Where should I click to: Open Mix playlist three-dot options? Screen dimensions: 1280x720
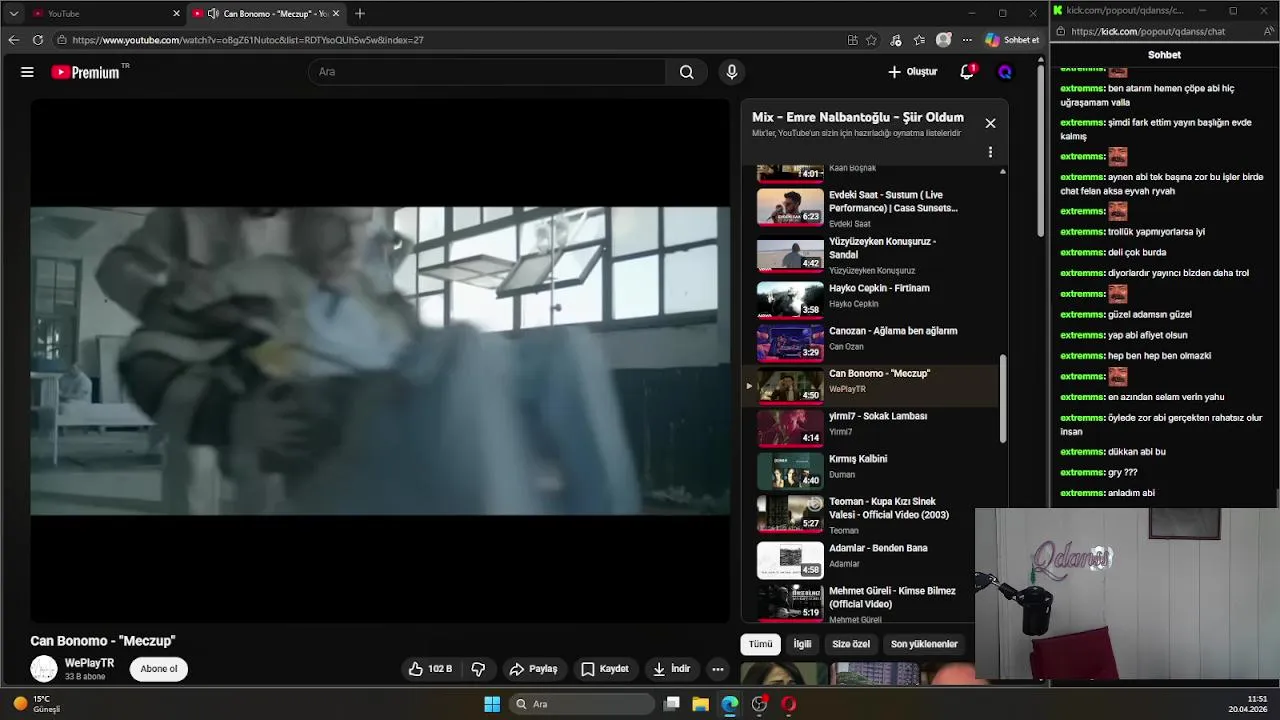[x=990, y=152]
